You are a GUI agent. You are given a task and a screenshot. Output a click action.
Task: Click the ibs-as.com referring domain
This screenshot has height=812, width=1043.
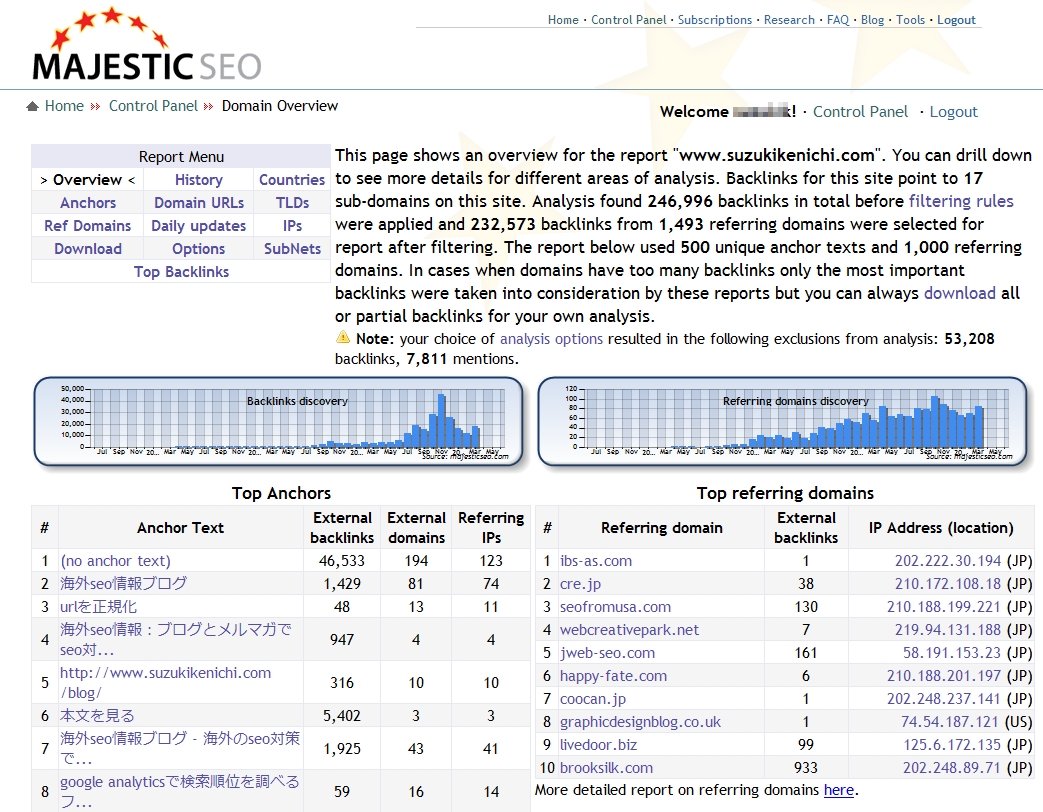pos(595,561)
